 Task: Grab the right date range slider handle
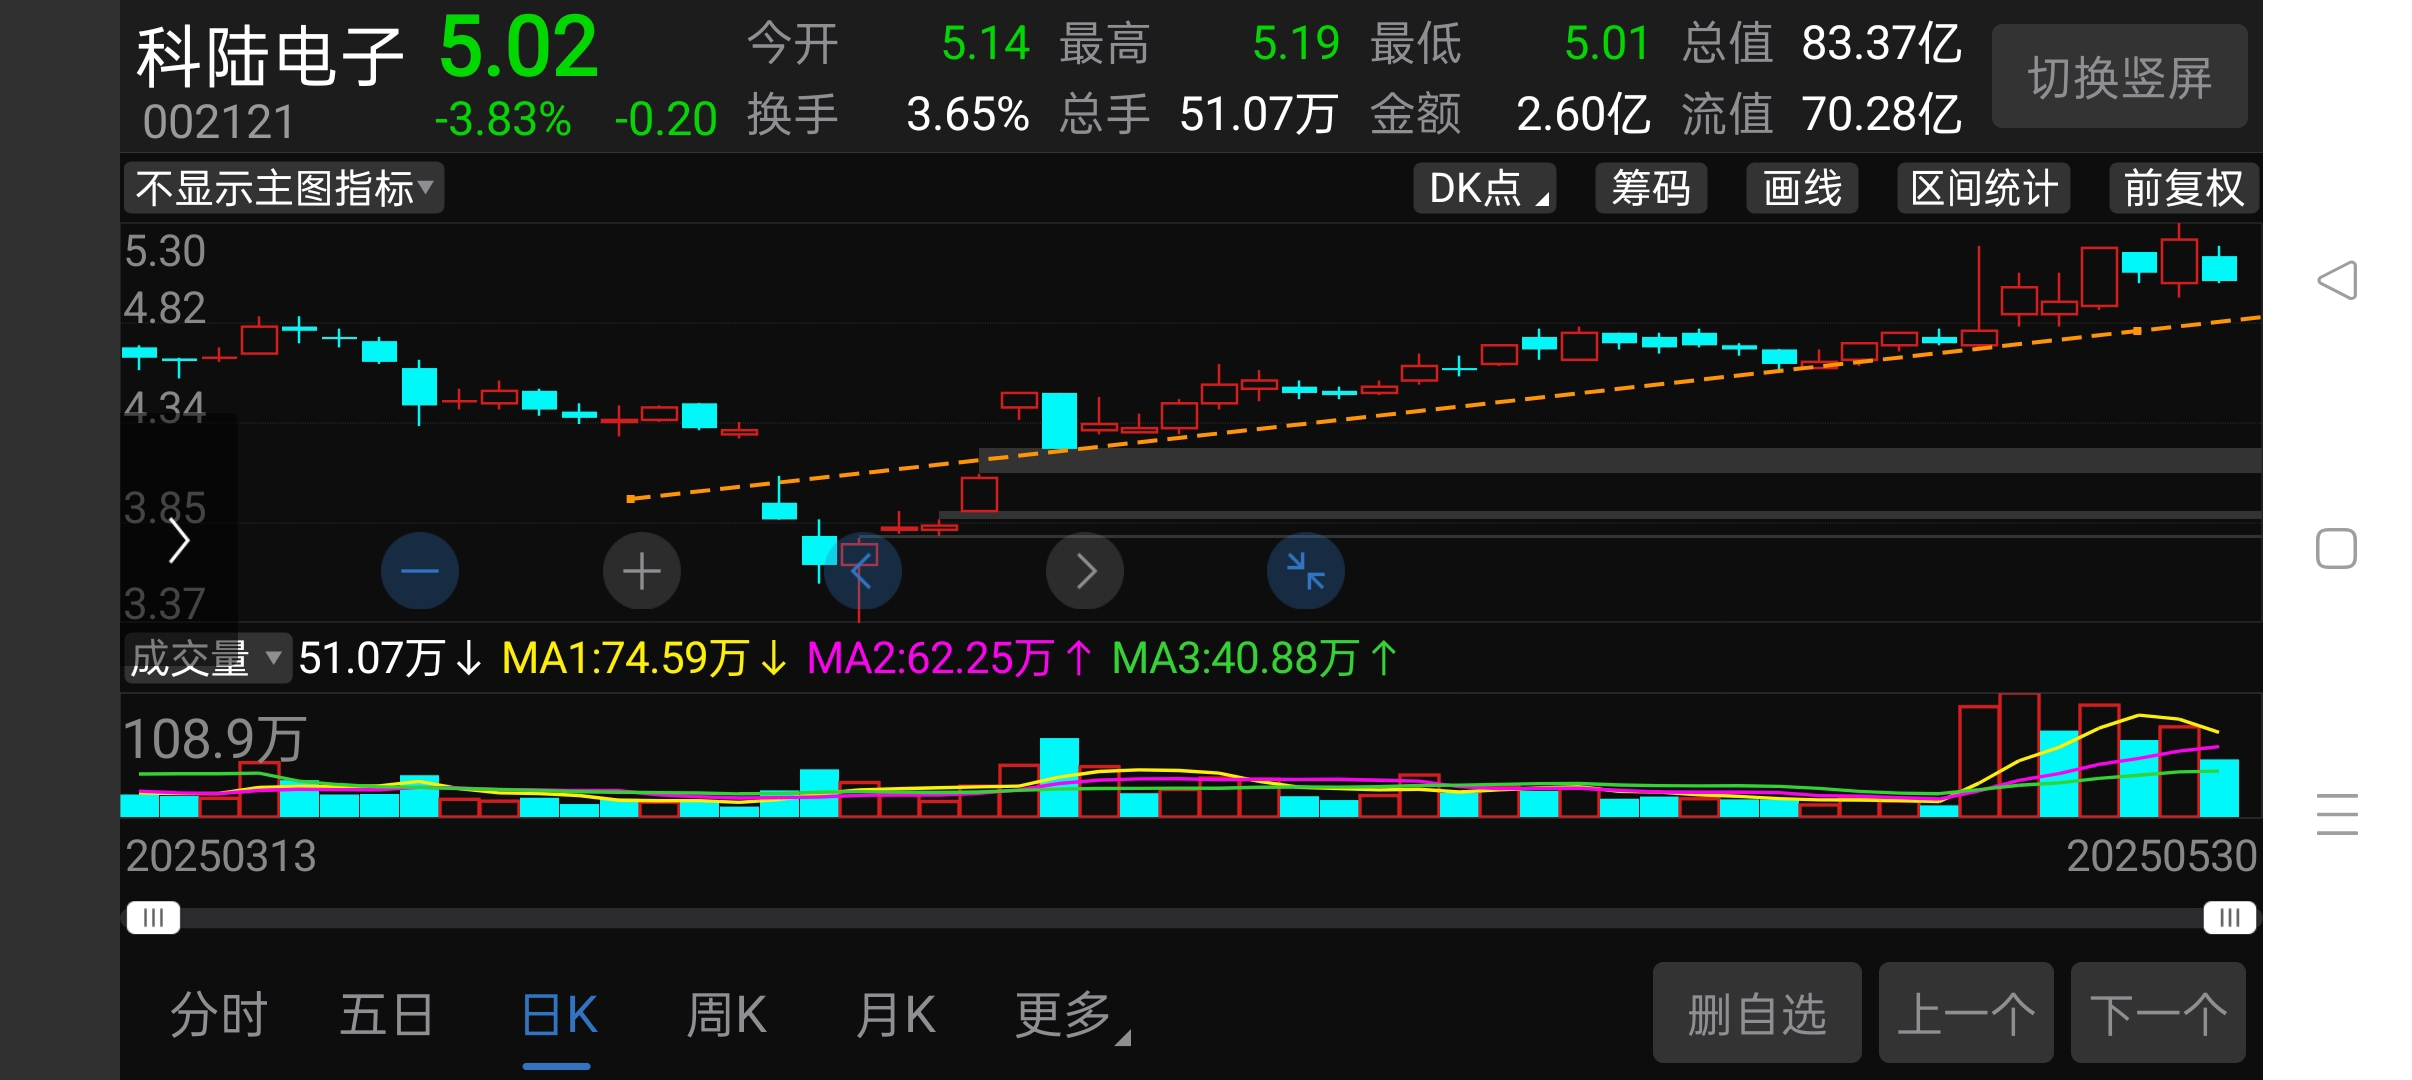click(x=2229, y=917)
